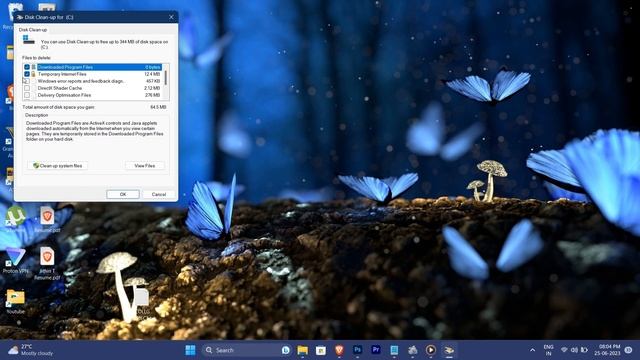Open the blue notepad taskbar app
The width and height of the screenshot is (640, 360).
(x=394, y=350)
